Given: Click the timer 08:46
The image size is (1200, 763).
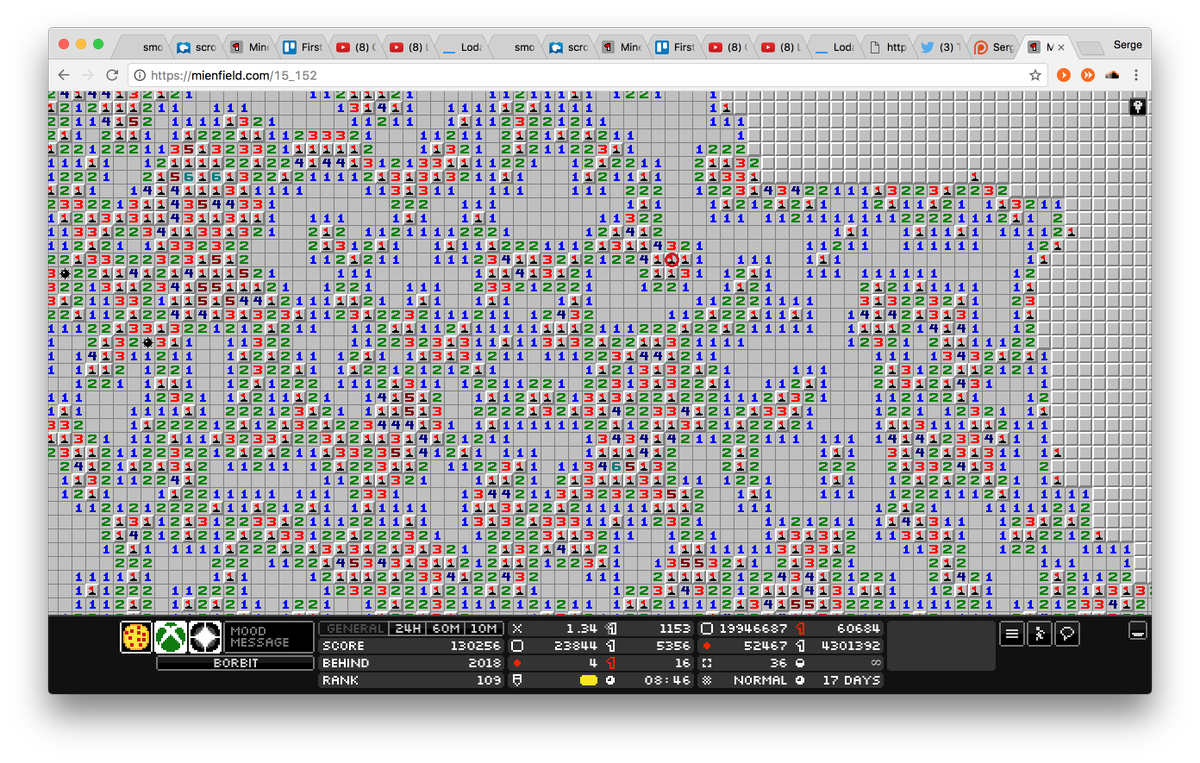Looking at the screenshot, I should pyautogui.click(x=667, y=680).
